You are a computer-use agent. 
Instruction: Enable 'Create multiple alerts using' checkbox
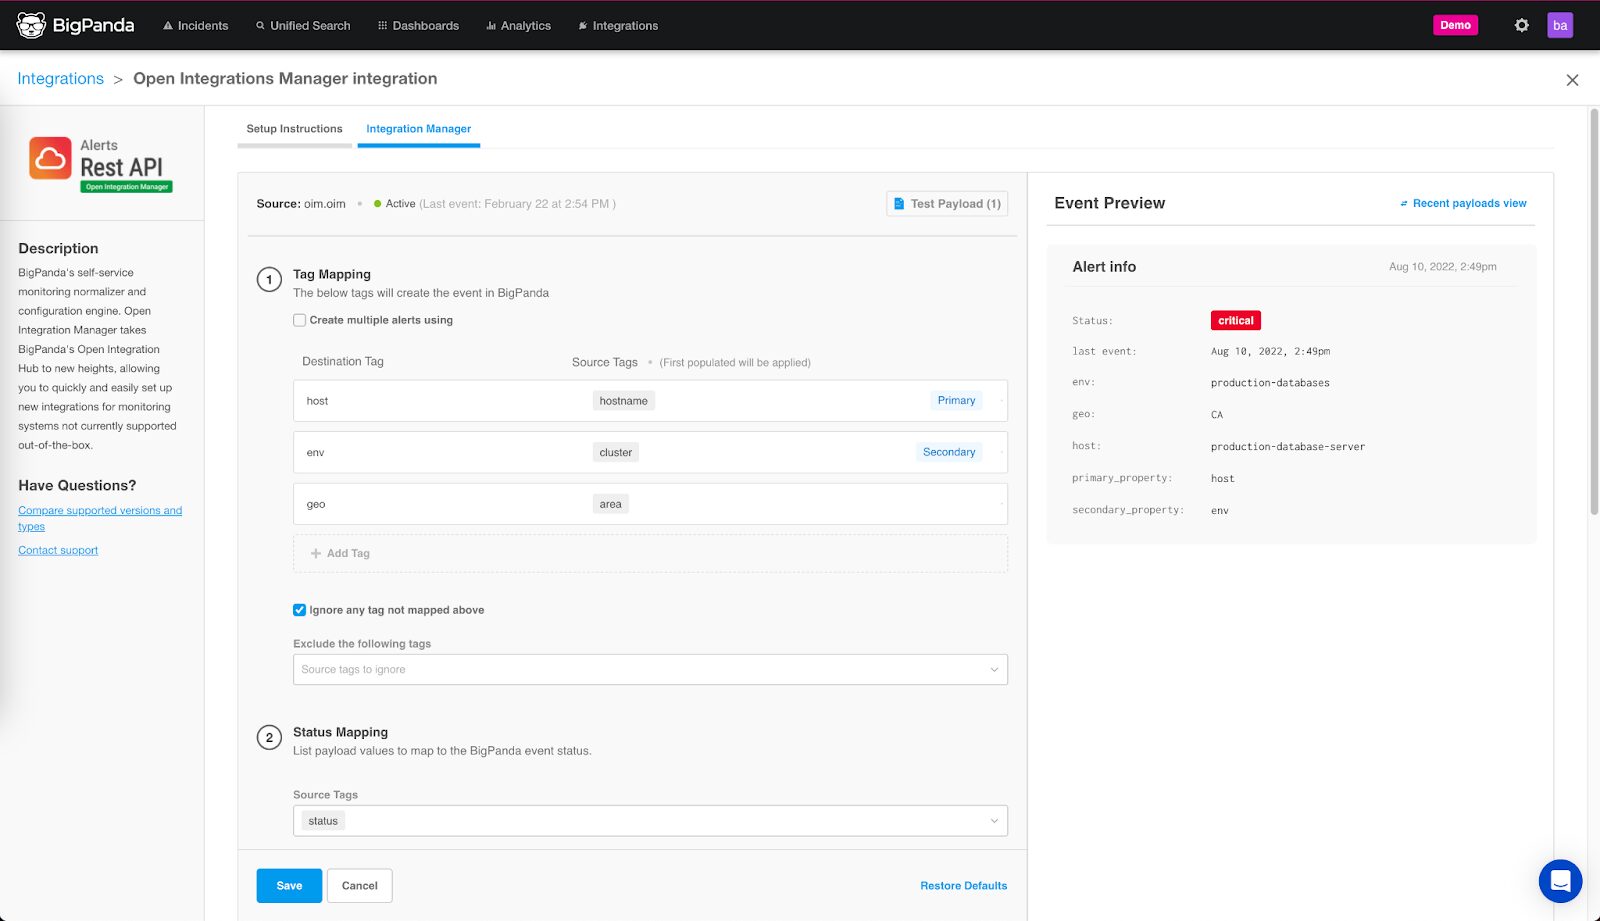click(x=299, y=320)
